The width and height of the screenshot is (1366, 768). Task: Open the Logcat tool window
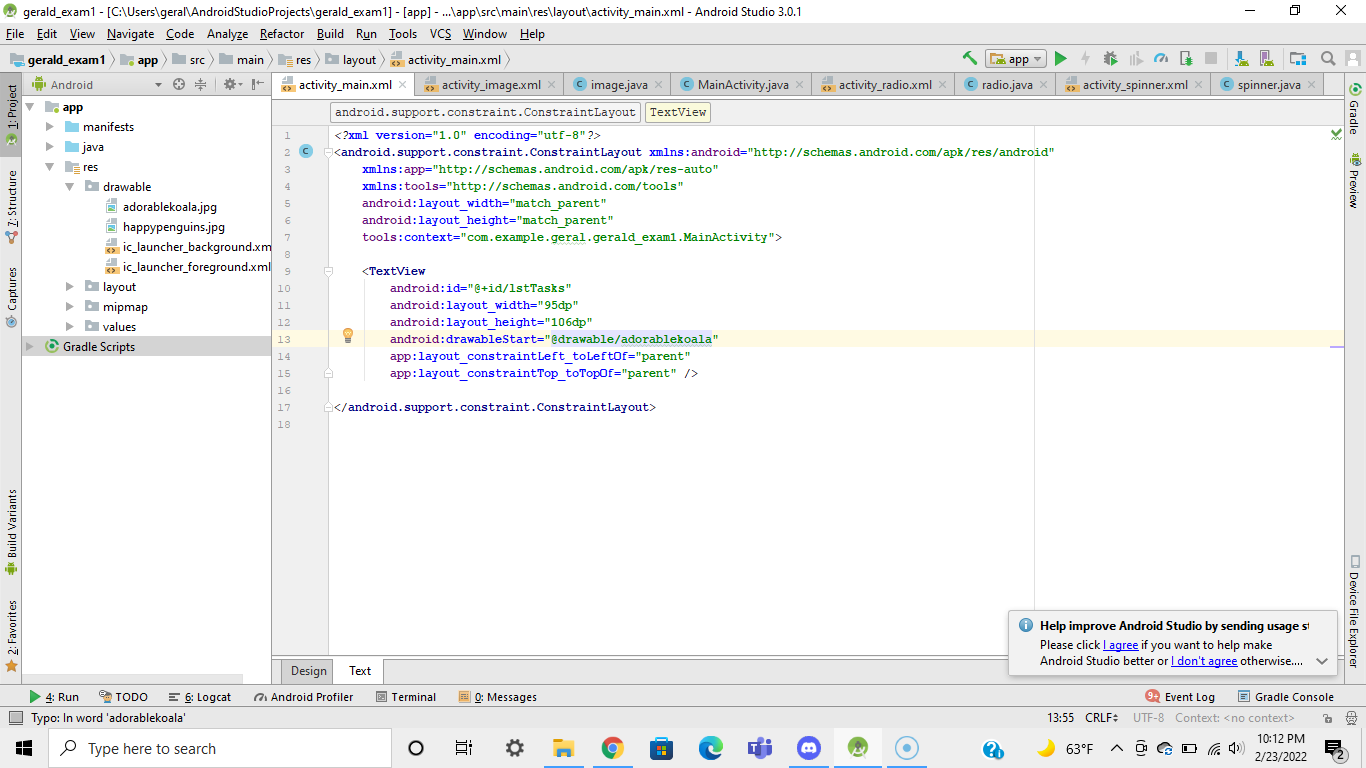[200, 697]
